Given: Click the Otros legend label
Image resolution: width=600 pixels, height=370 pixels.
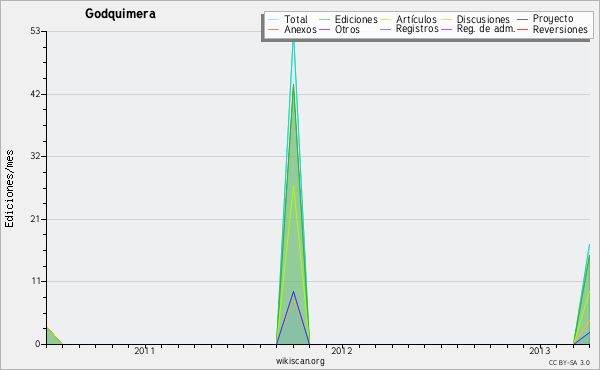Looking at the screenshot, I should pyautogui.click(x=347, y=29).
